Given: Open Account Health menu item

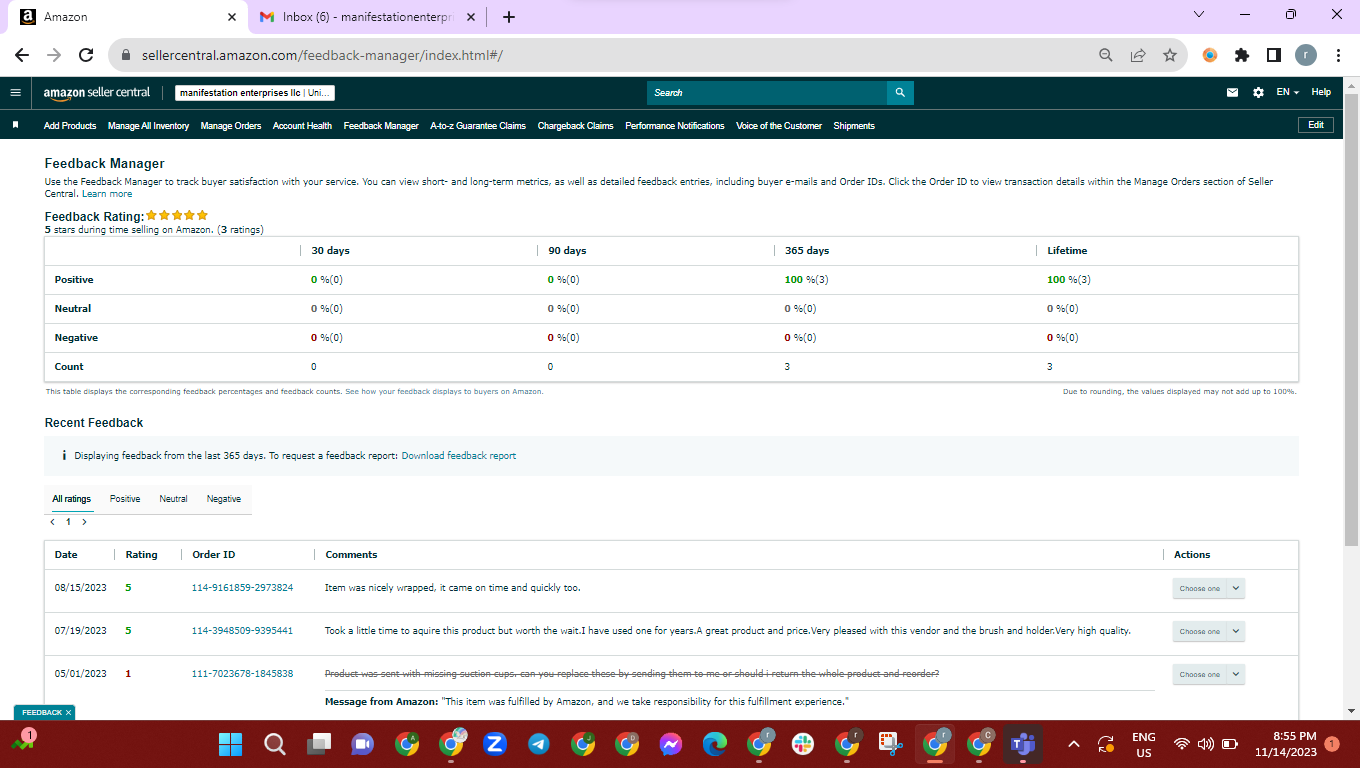Looking at the screenshot, I should (x=302, y=126).
